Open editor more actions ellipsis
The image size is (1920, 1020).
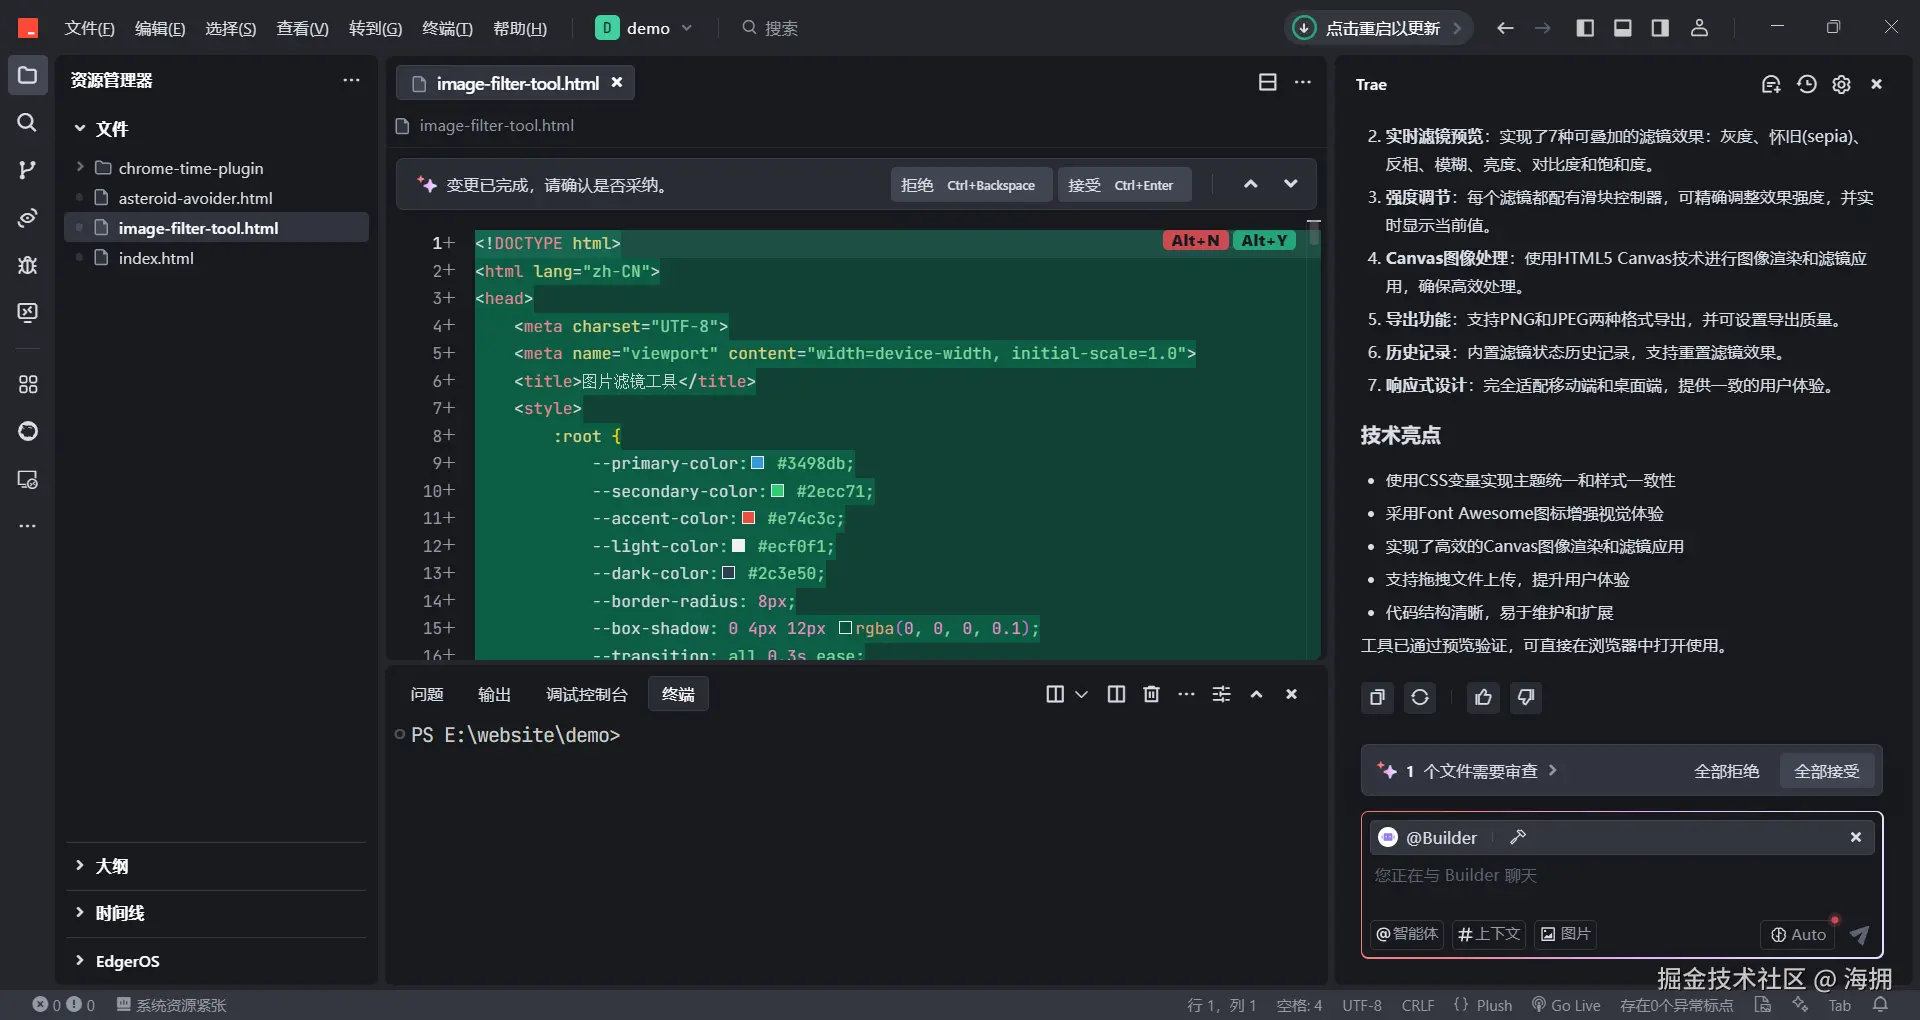pyautogui.click(x=1303, y=82)
